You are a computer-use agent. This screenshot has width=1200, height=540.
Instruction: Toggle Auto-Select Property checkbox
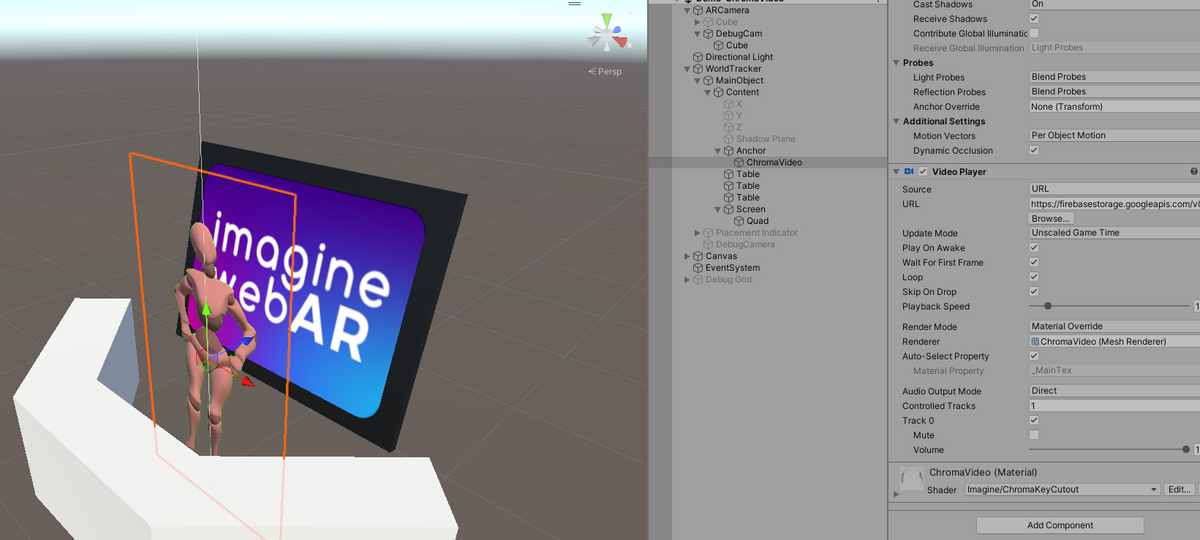coord(1034,356)
